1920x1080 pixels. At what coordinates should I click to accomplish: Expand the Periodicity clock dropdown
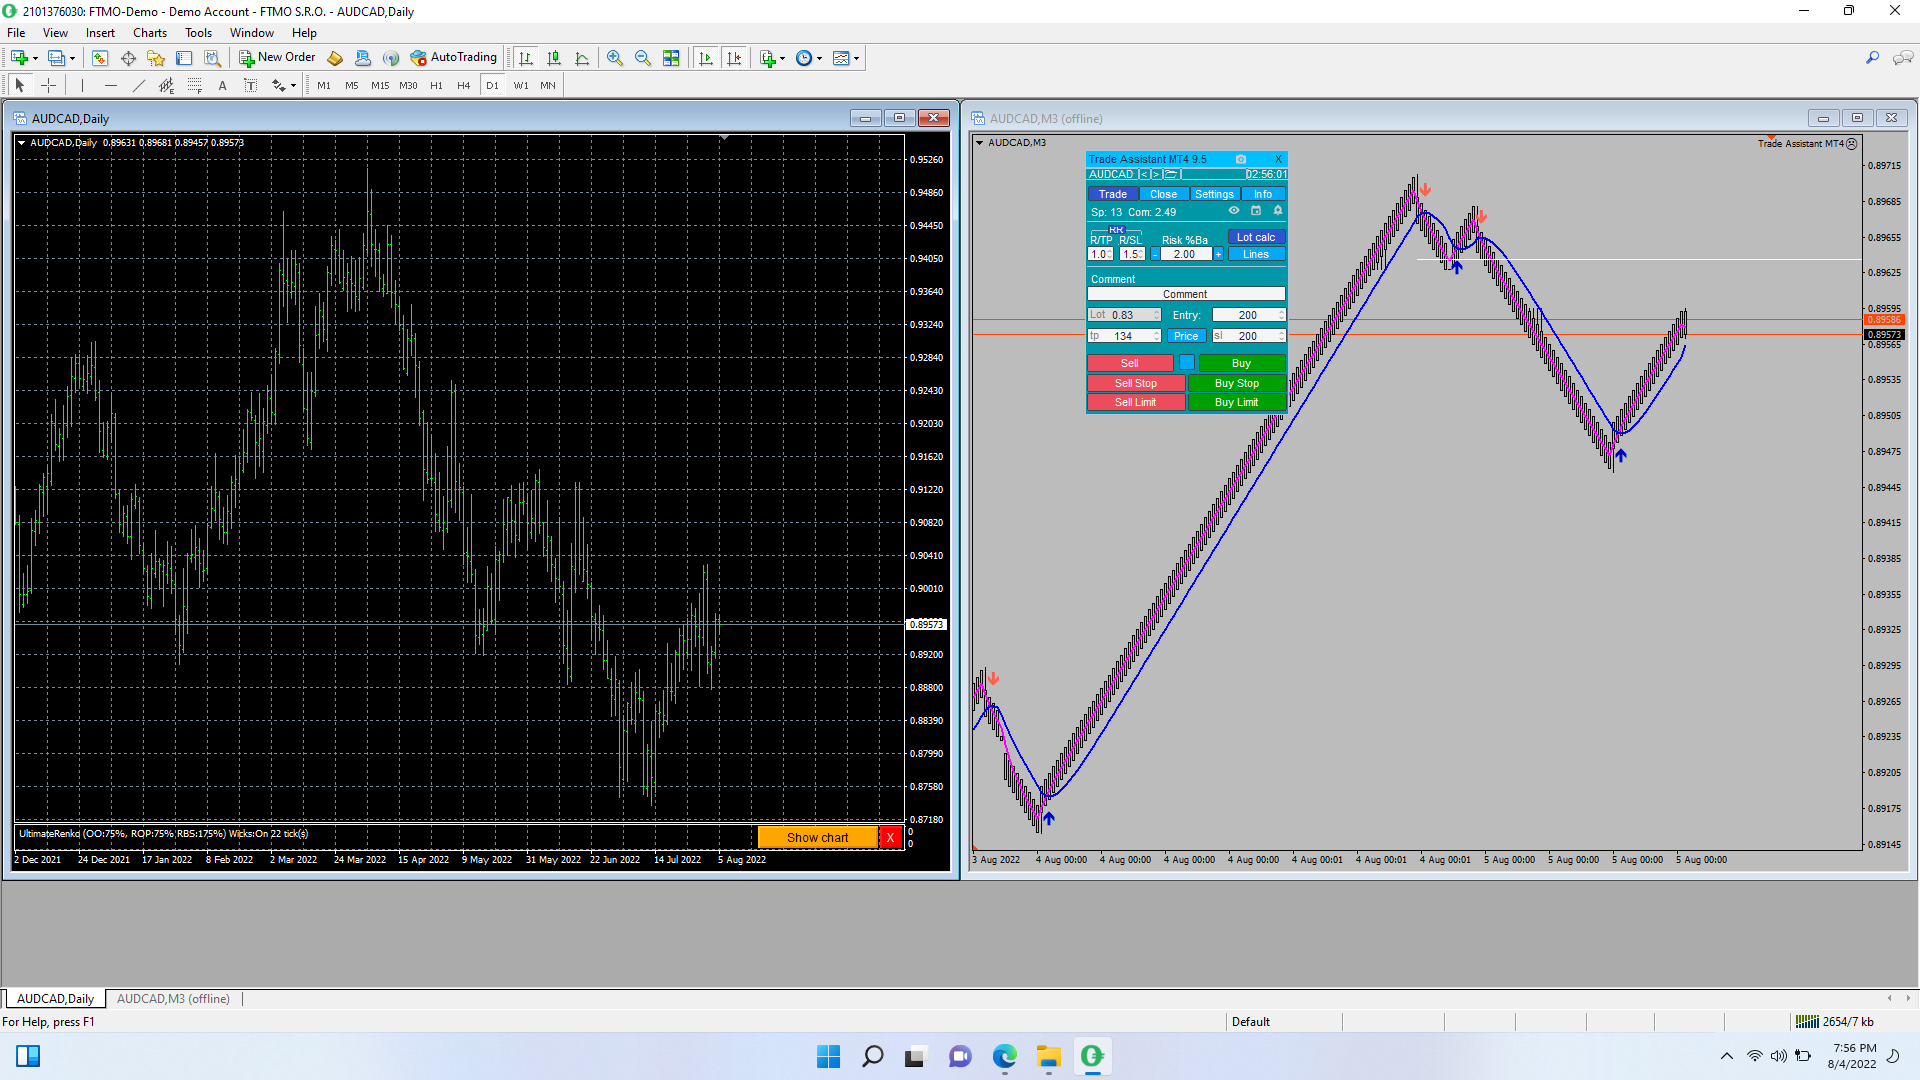pos(820,58)
